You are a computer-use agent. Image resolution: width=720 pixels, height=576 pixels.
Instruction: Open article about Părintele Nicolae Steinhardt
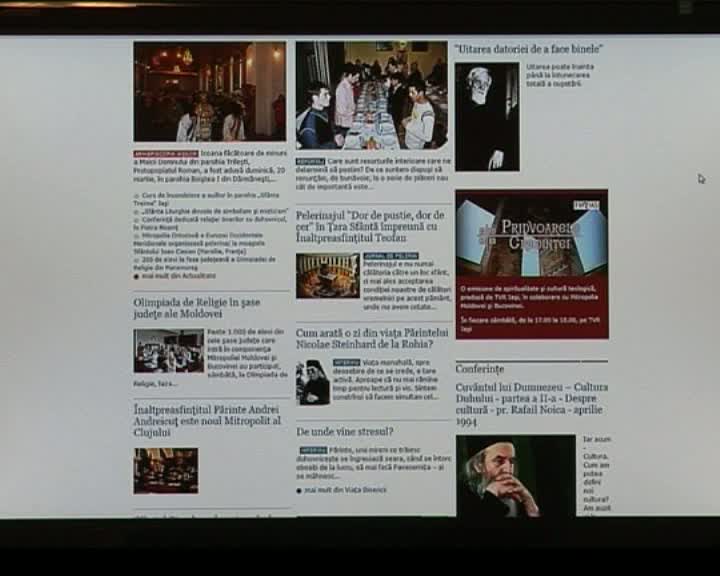(x=372, y=338)
